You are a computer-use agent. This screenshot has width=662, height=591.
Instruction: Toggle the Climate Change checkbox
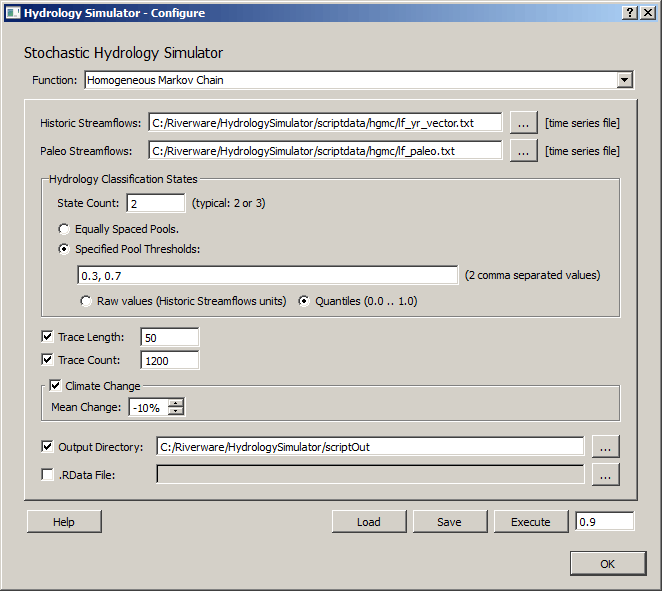[x=55, y=385]
